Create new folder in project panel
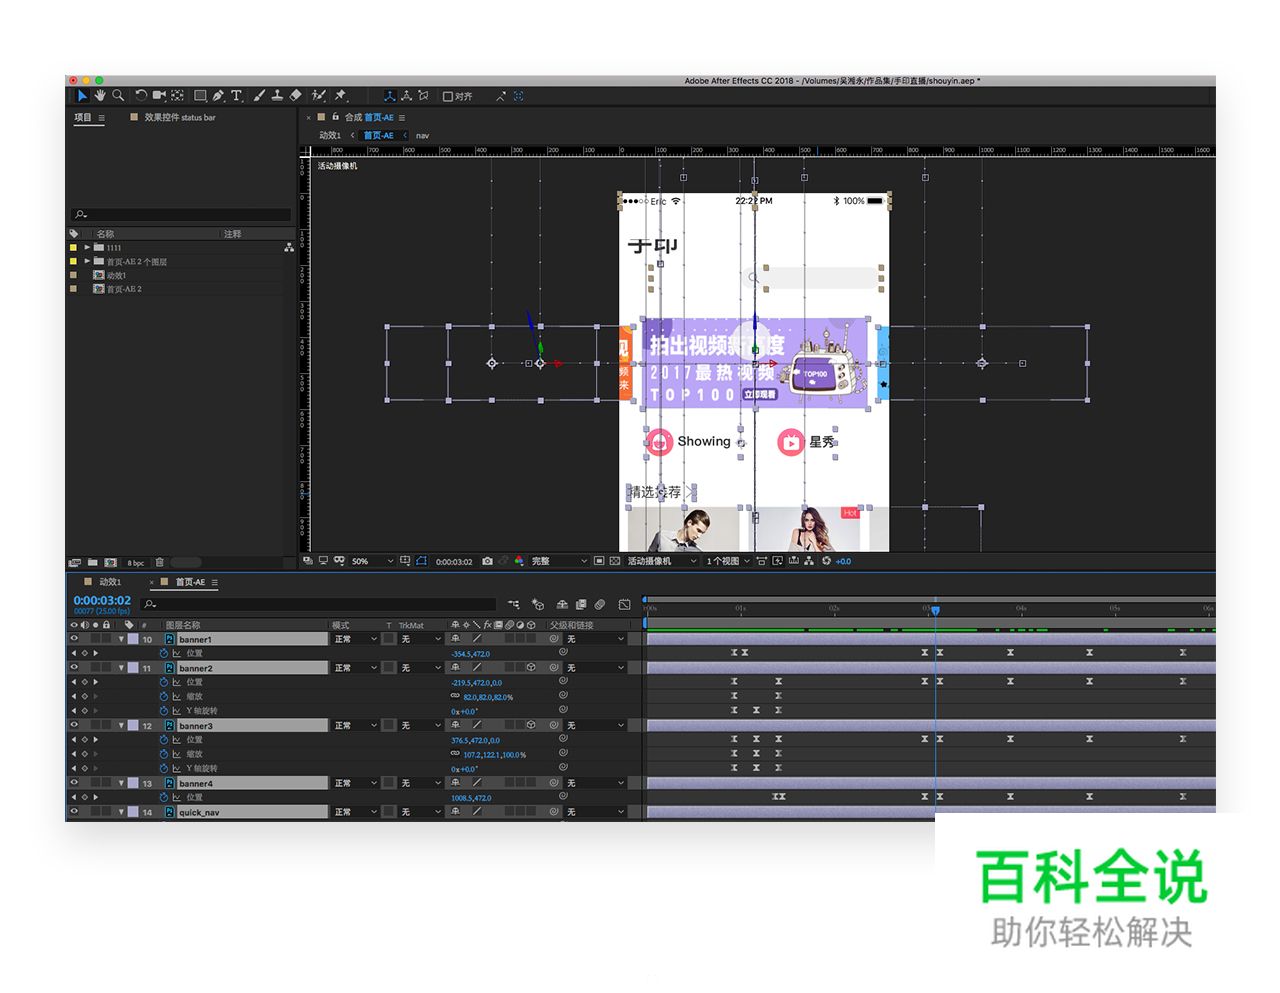Screen dimensions: 1280x993 [x=92, y=562]
